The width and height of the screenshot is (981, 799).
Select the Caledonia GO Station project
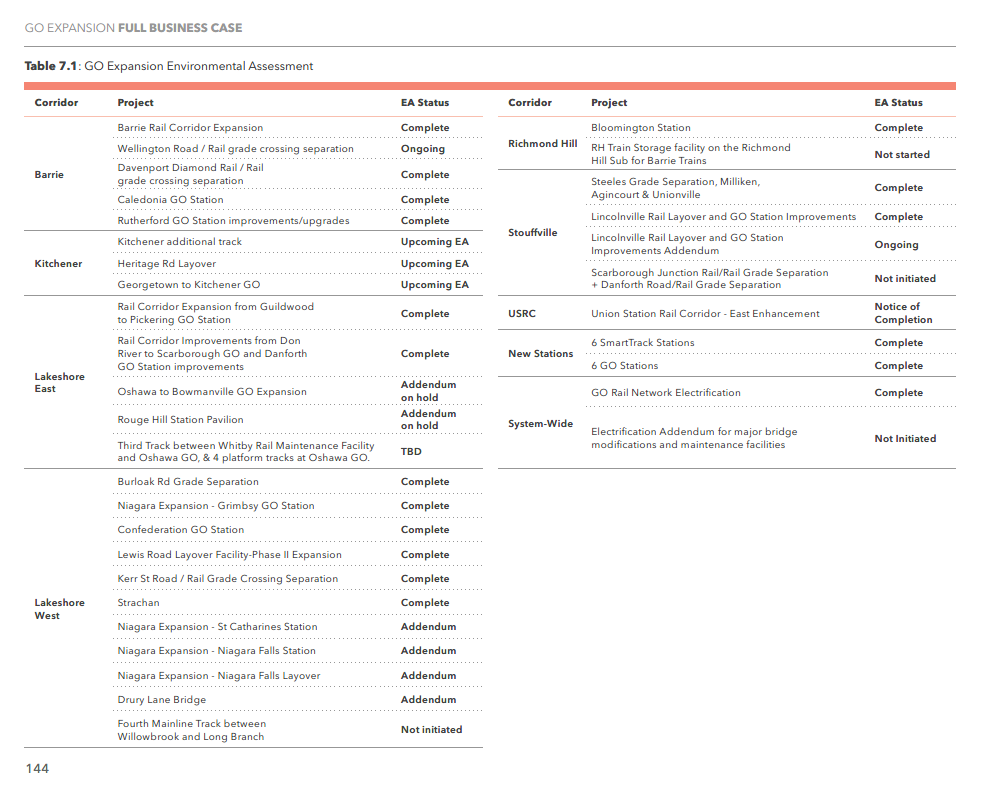[x=170, y=200]
